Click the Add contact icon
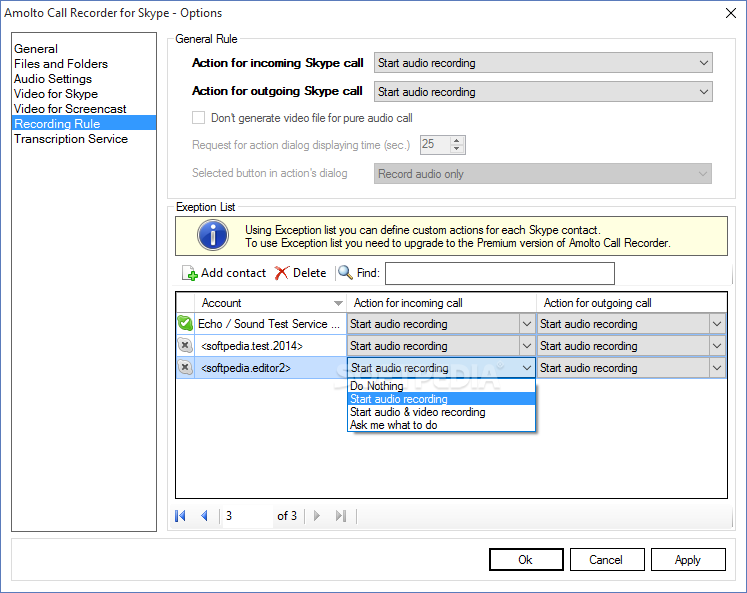The image size is (747, 593). [190, 273]
